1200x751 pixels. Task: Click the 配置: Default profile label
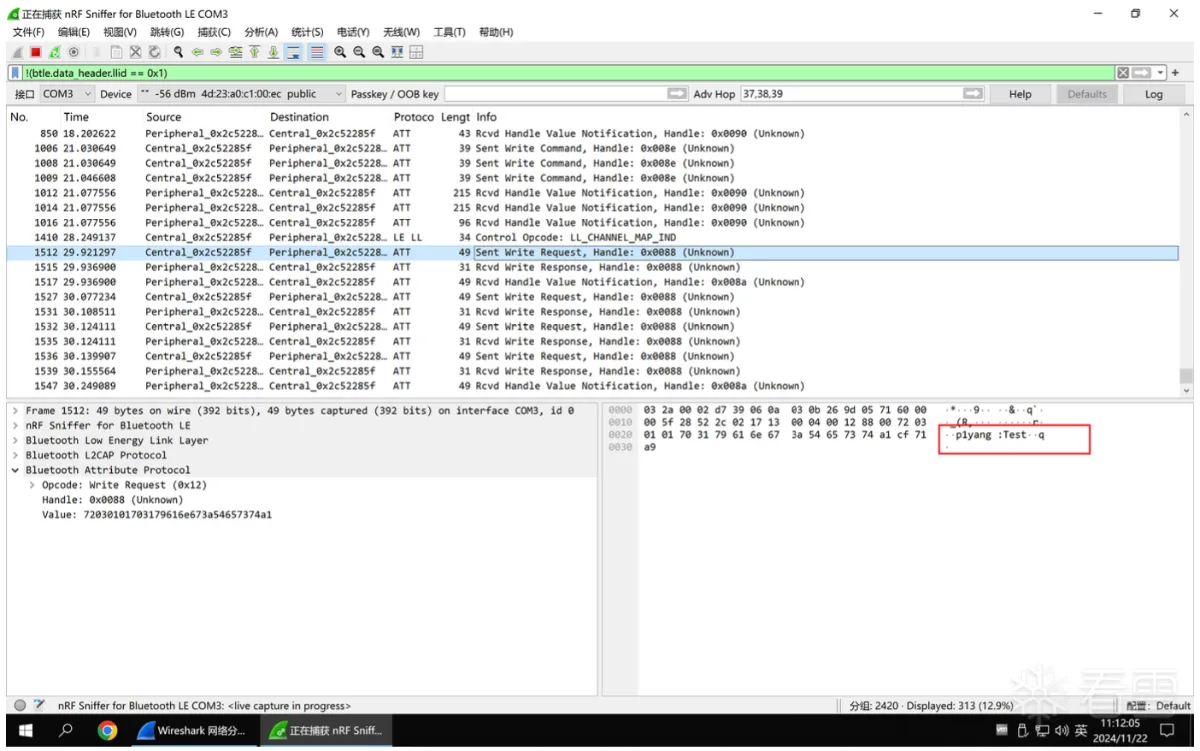(1158, 706)
